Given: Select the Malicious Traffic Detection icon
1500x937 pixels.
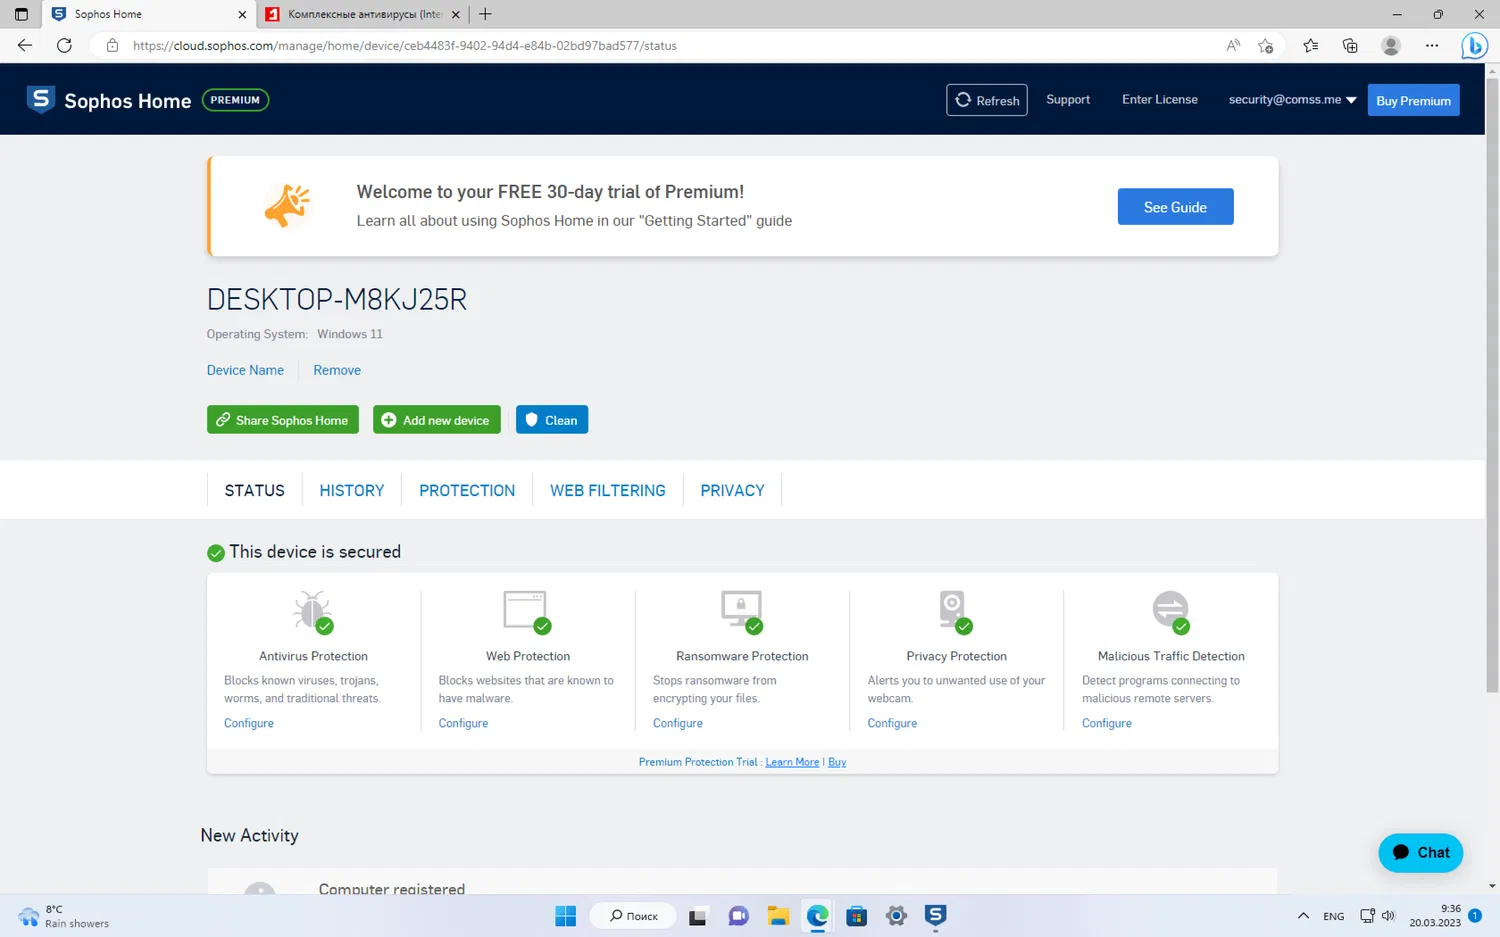Looking at the screenshot, I should (1170, 611).
